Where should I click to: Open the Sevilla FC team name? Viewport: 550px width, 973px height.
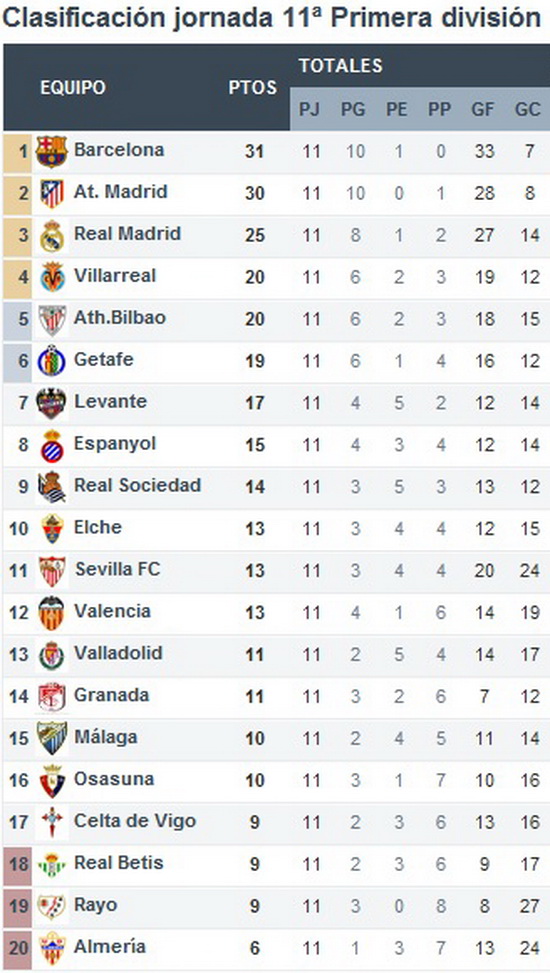point(117,569)
